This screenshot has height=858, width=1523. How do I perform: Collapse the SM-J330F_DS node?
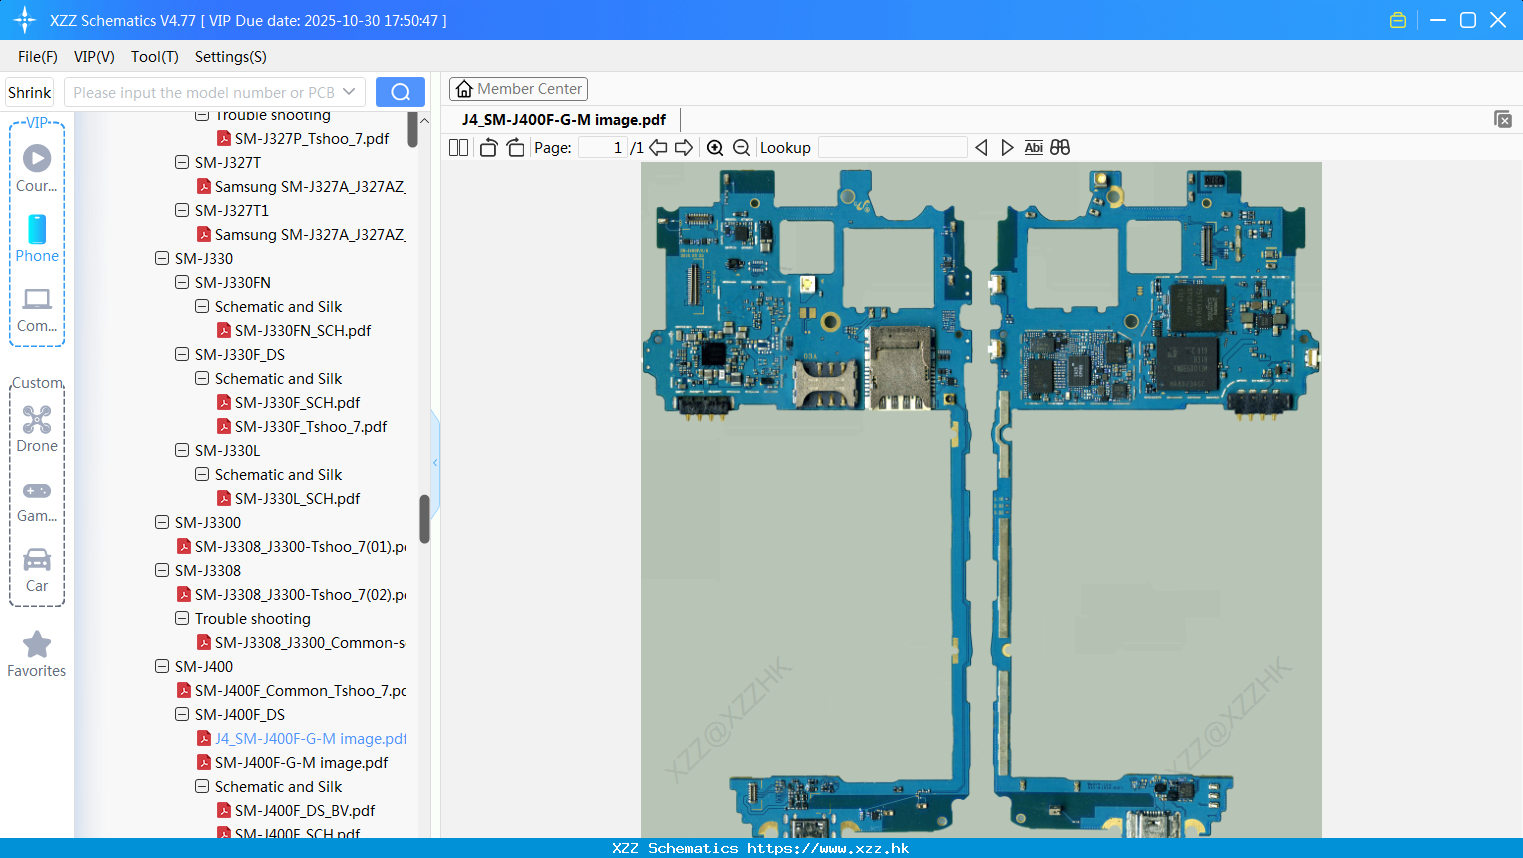coord(182,354)
